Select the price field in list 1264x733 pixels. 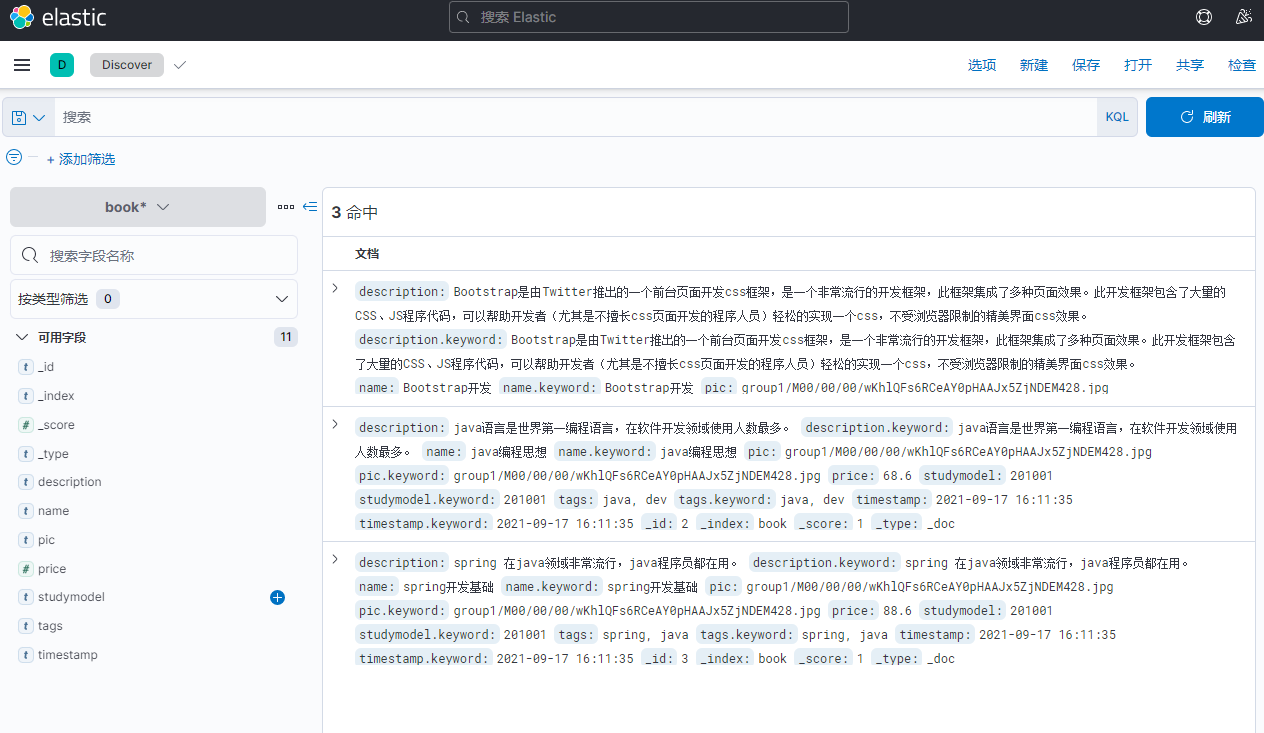coord(52,569)
